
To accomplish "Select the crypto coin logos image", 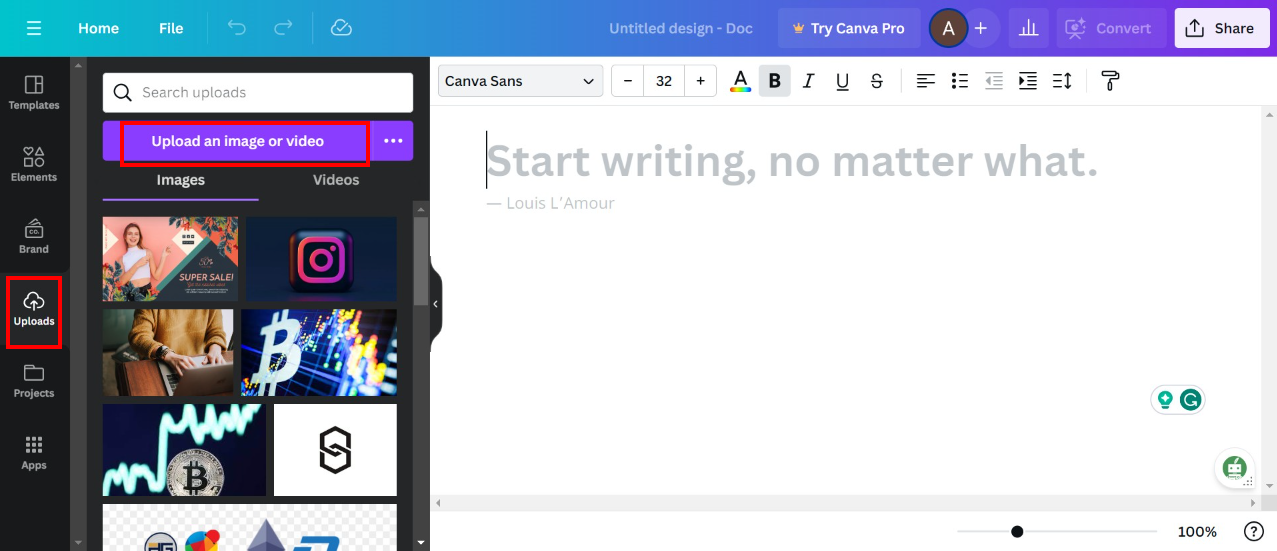I will (x=250, y=527).
